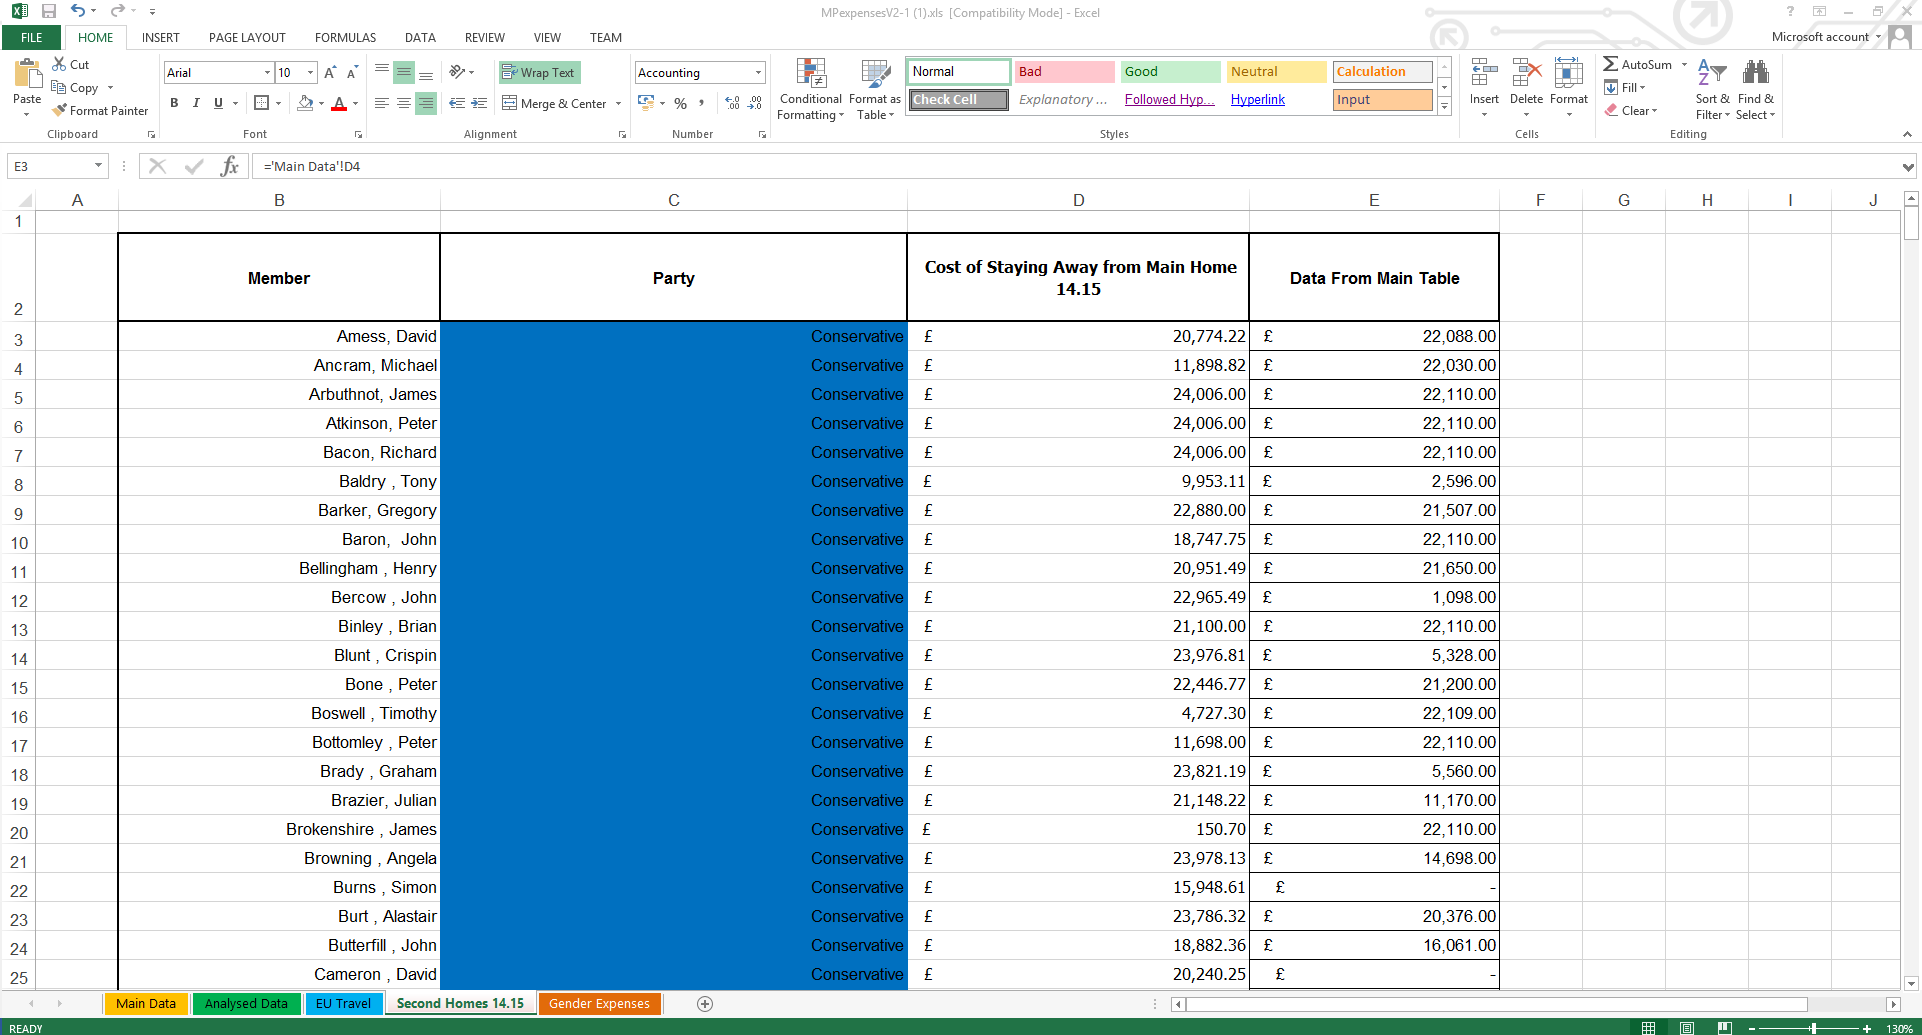Image resolution: width=1922 pixels, height=1035 pixels.
Task: Click the Insert Function fx icon
Action: [x=230, y=166]
